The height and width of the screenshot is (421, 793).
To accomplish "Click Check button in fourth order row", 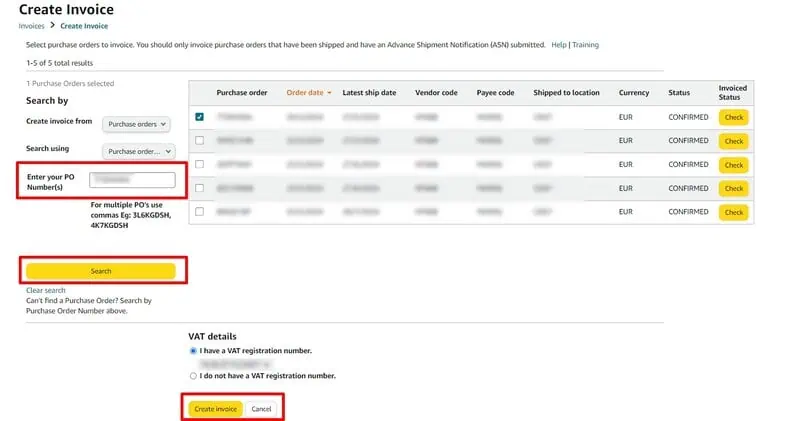I will (x=734, y=189).
